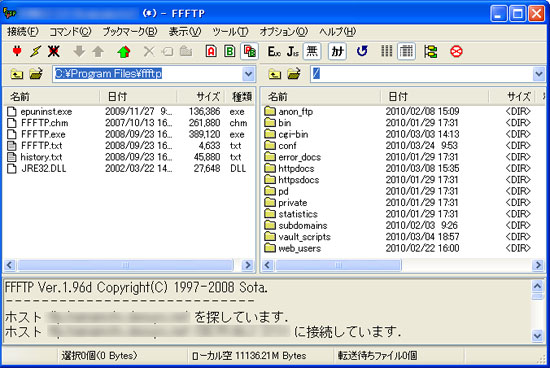Click the grey X Delete icon

point(149,52)
